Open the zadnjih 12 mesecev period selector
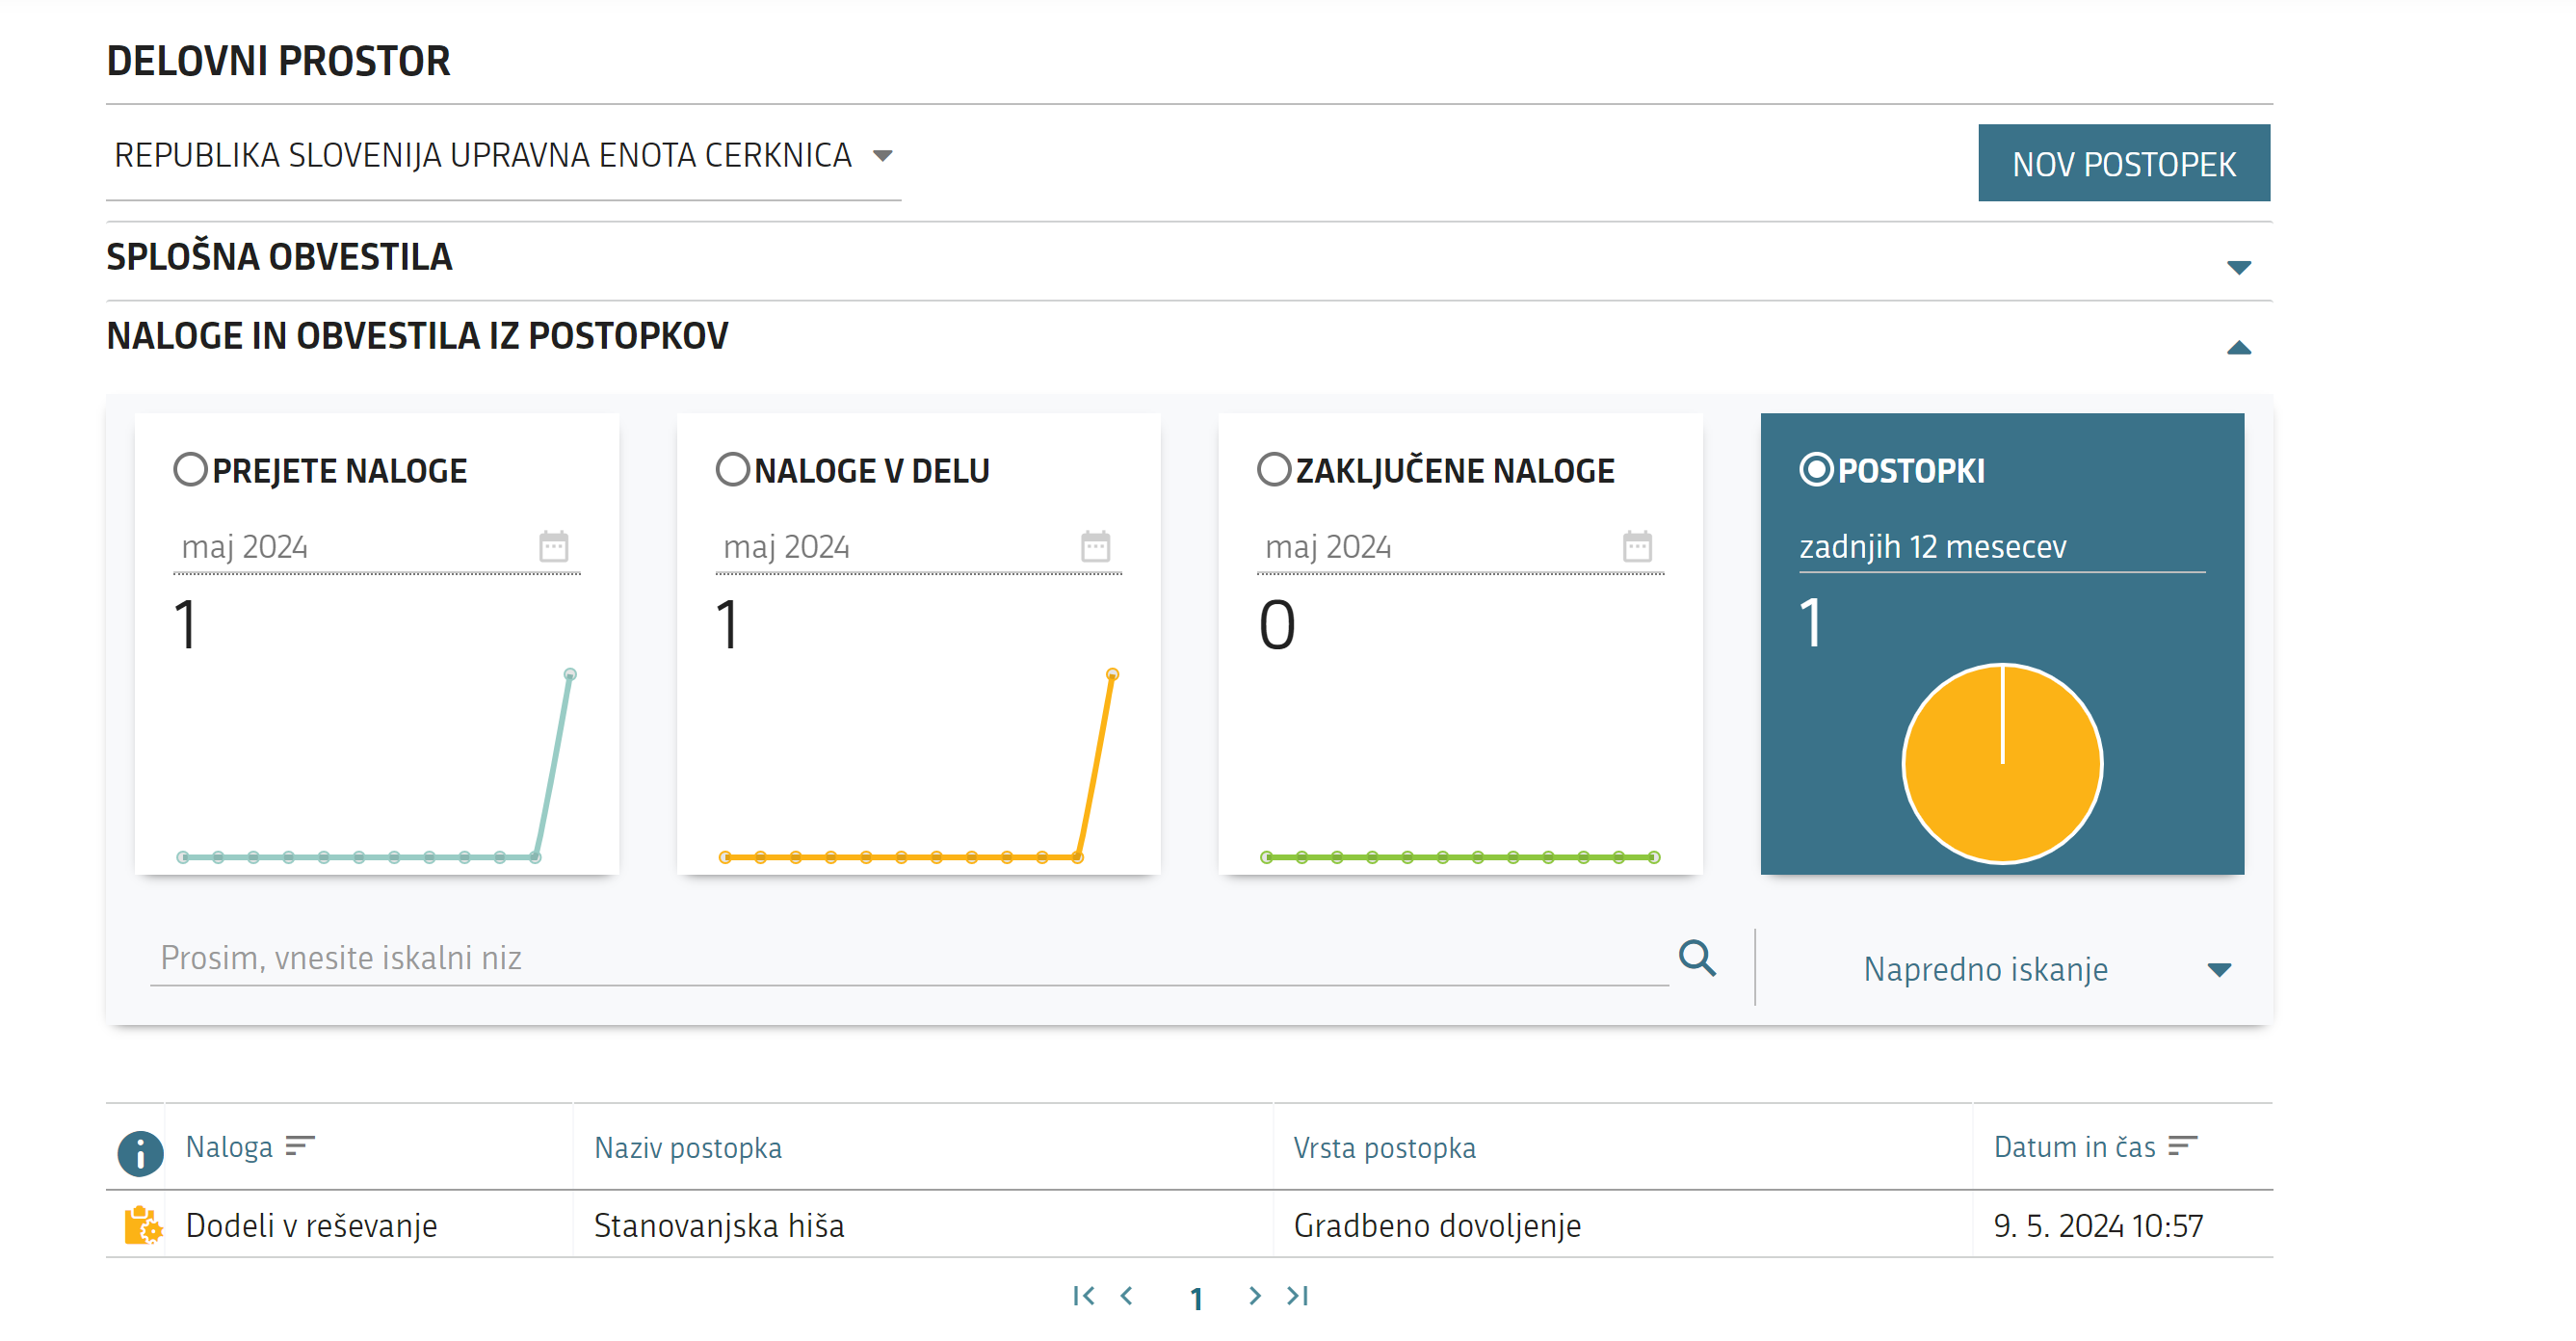The width and height of the screenshot is (2576, 1341). pos(2001,547)
